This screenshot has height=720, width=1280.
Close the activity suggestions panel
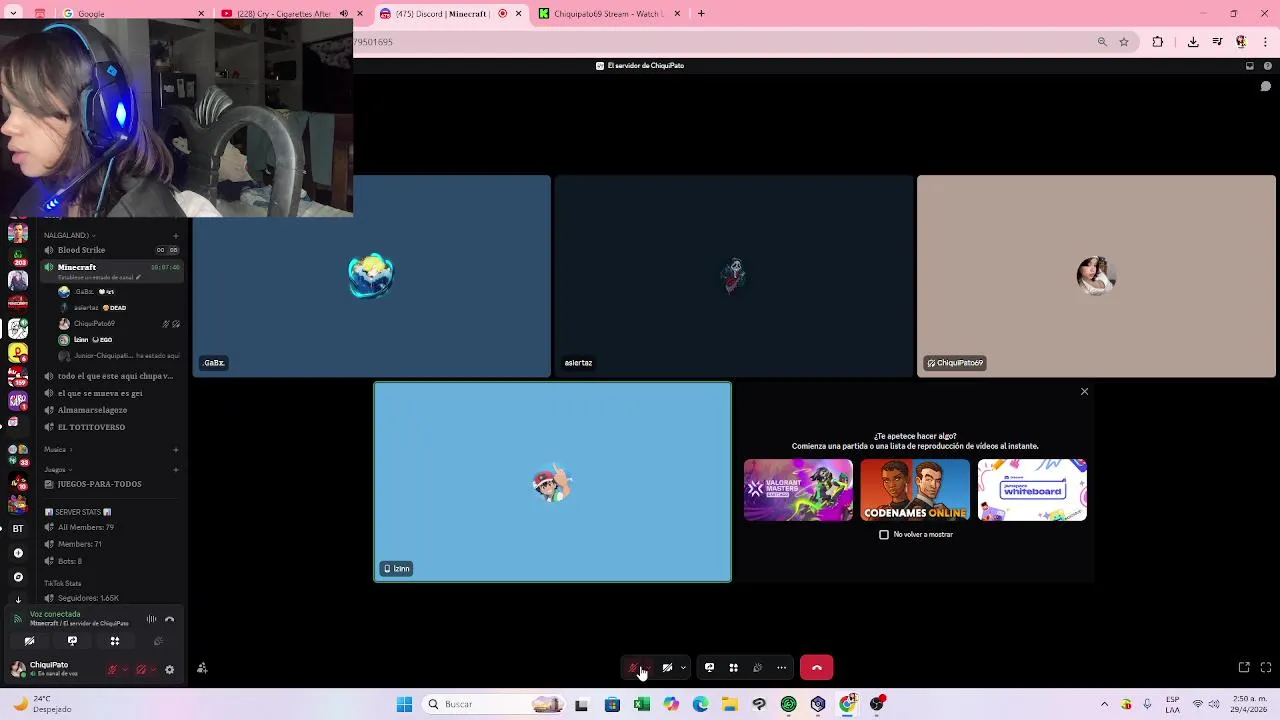pos(1084,391)
